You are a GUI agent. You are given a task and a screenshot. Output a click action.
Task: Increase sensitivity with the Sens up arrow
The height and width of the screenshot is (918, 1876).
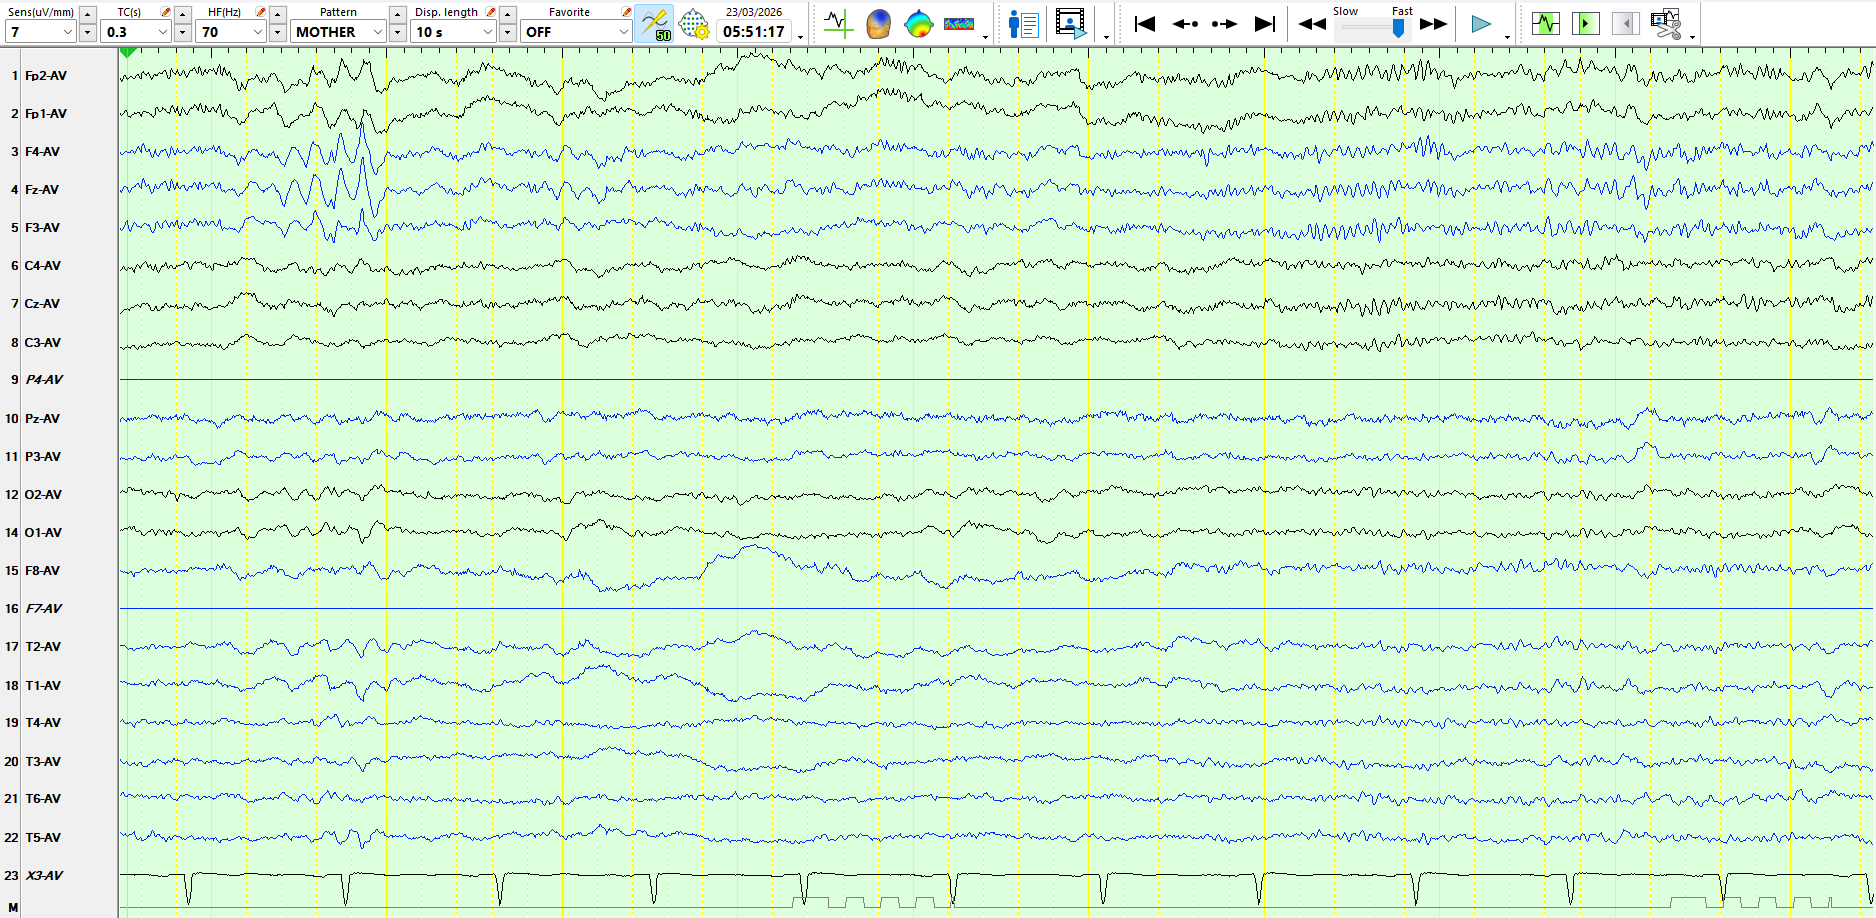tap(88, 14)
